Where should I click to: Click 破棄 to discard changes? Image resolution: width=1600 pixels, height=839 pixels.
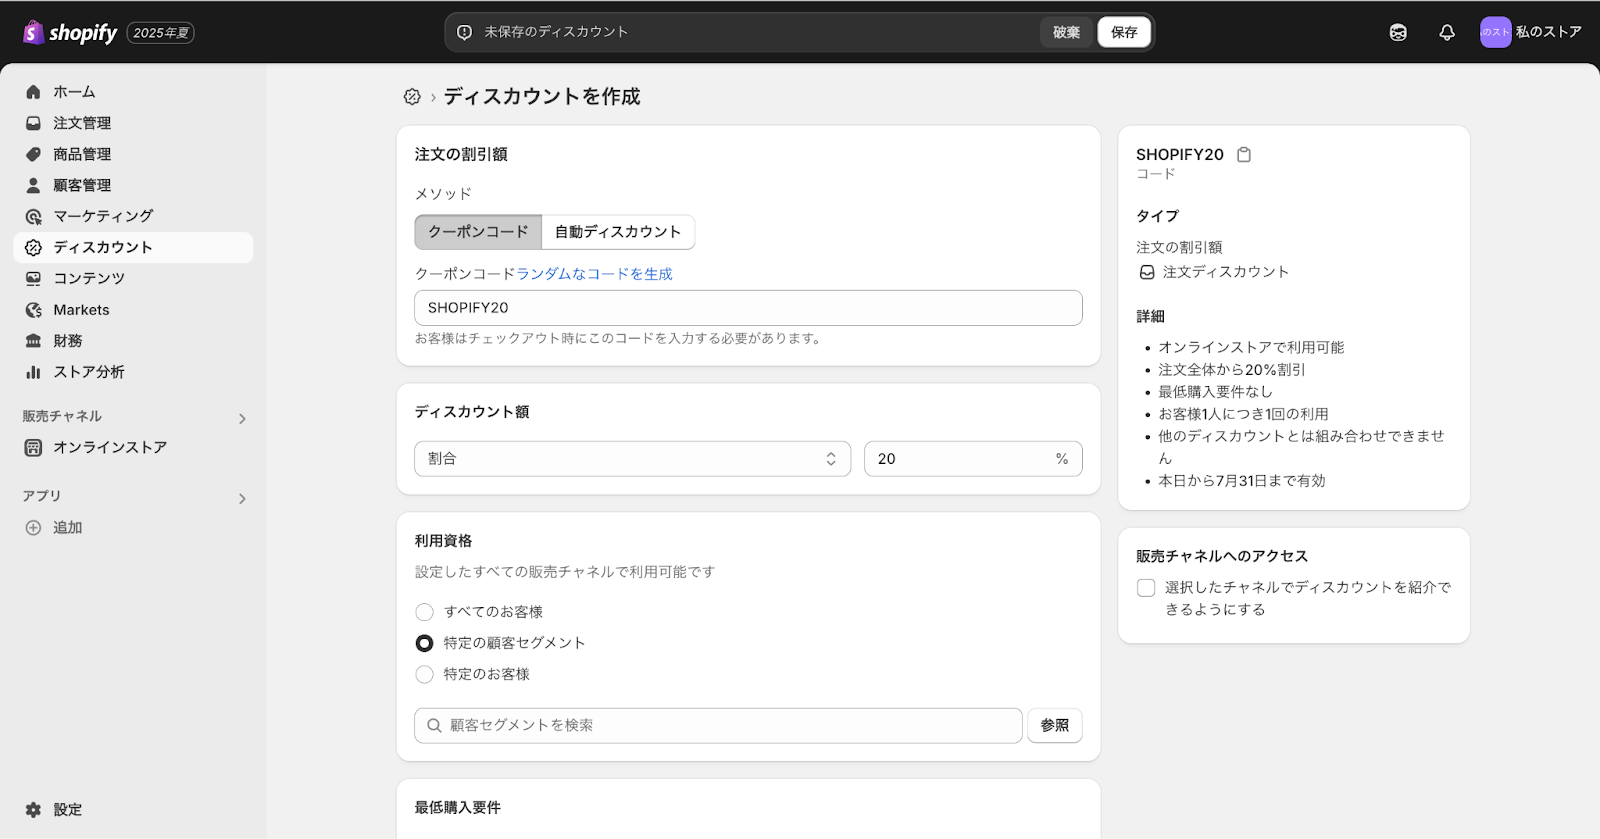tap(1066, 32)
